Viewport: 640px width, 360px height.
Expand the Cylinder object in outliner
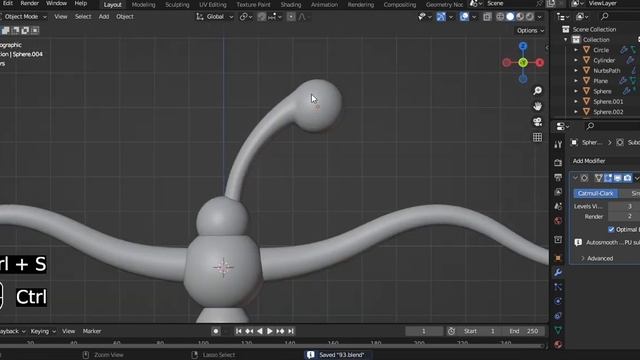(x=576, y=60)
